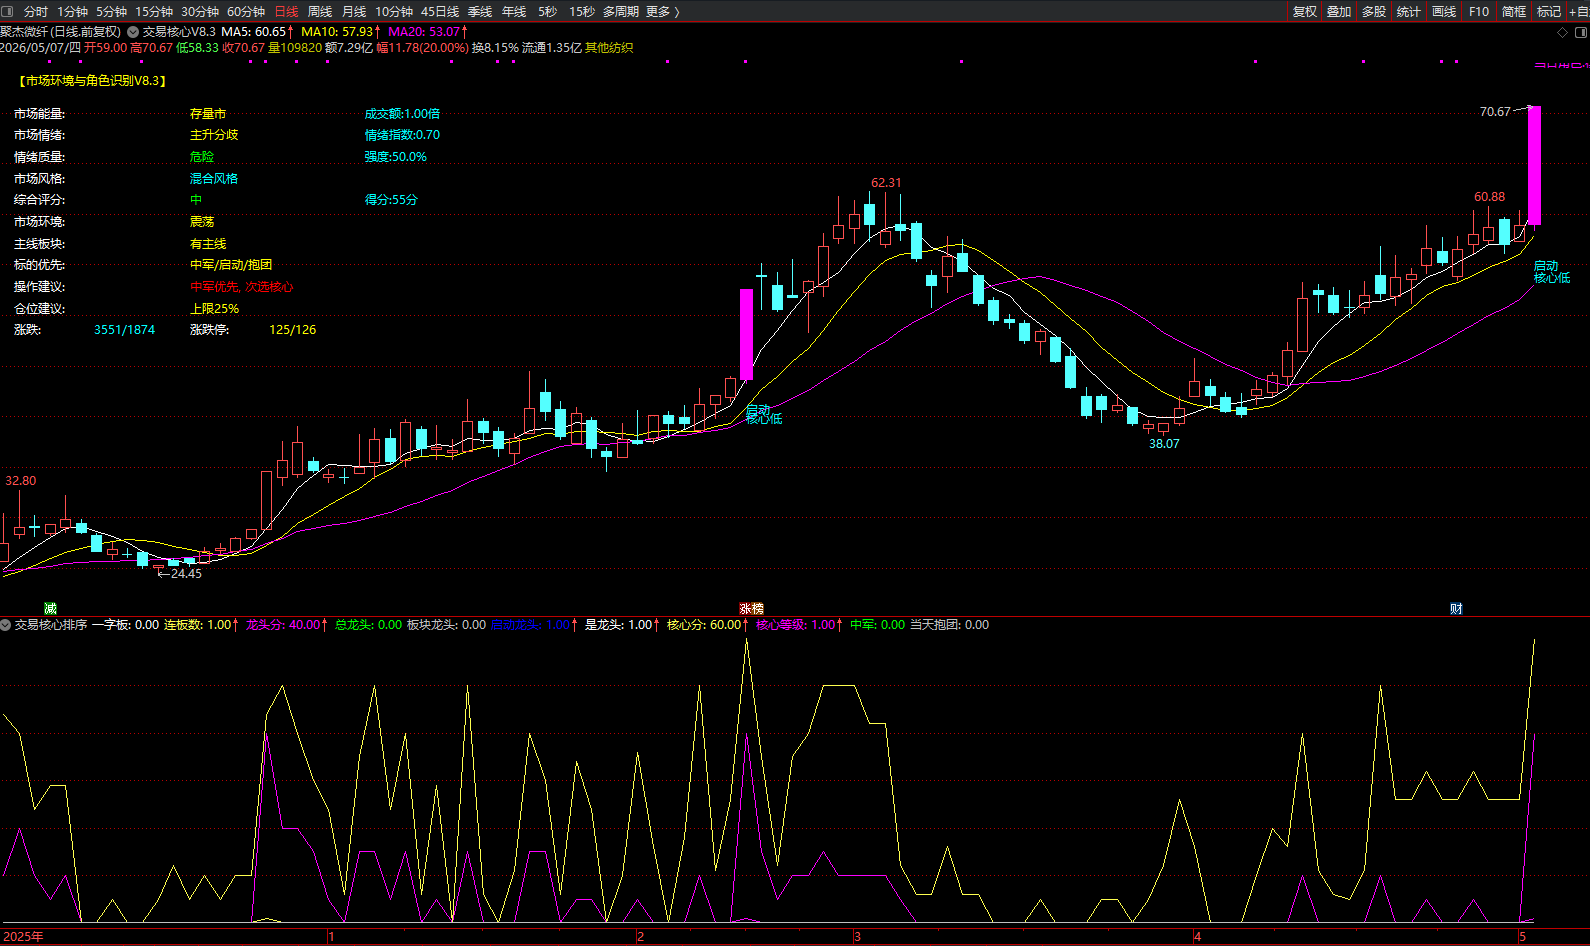Select the 1分钟 period tab
This screenshot has width=1590, height=946.
pyautogui.click(x=73, y=11)
